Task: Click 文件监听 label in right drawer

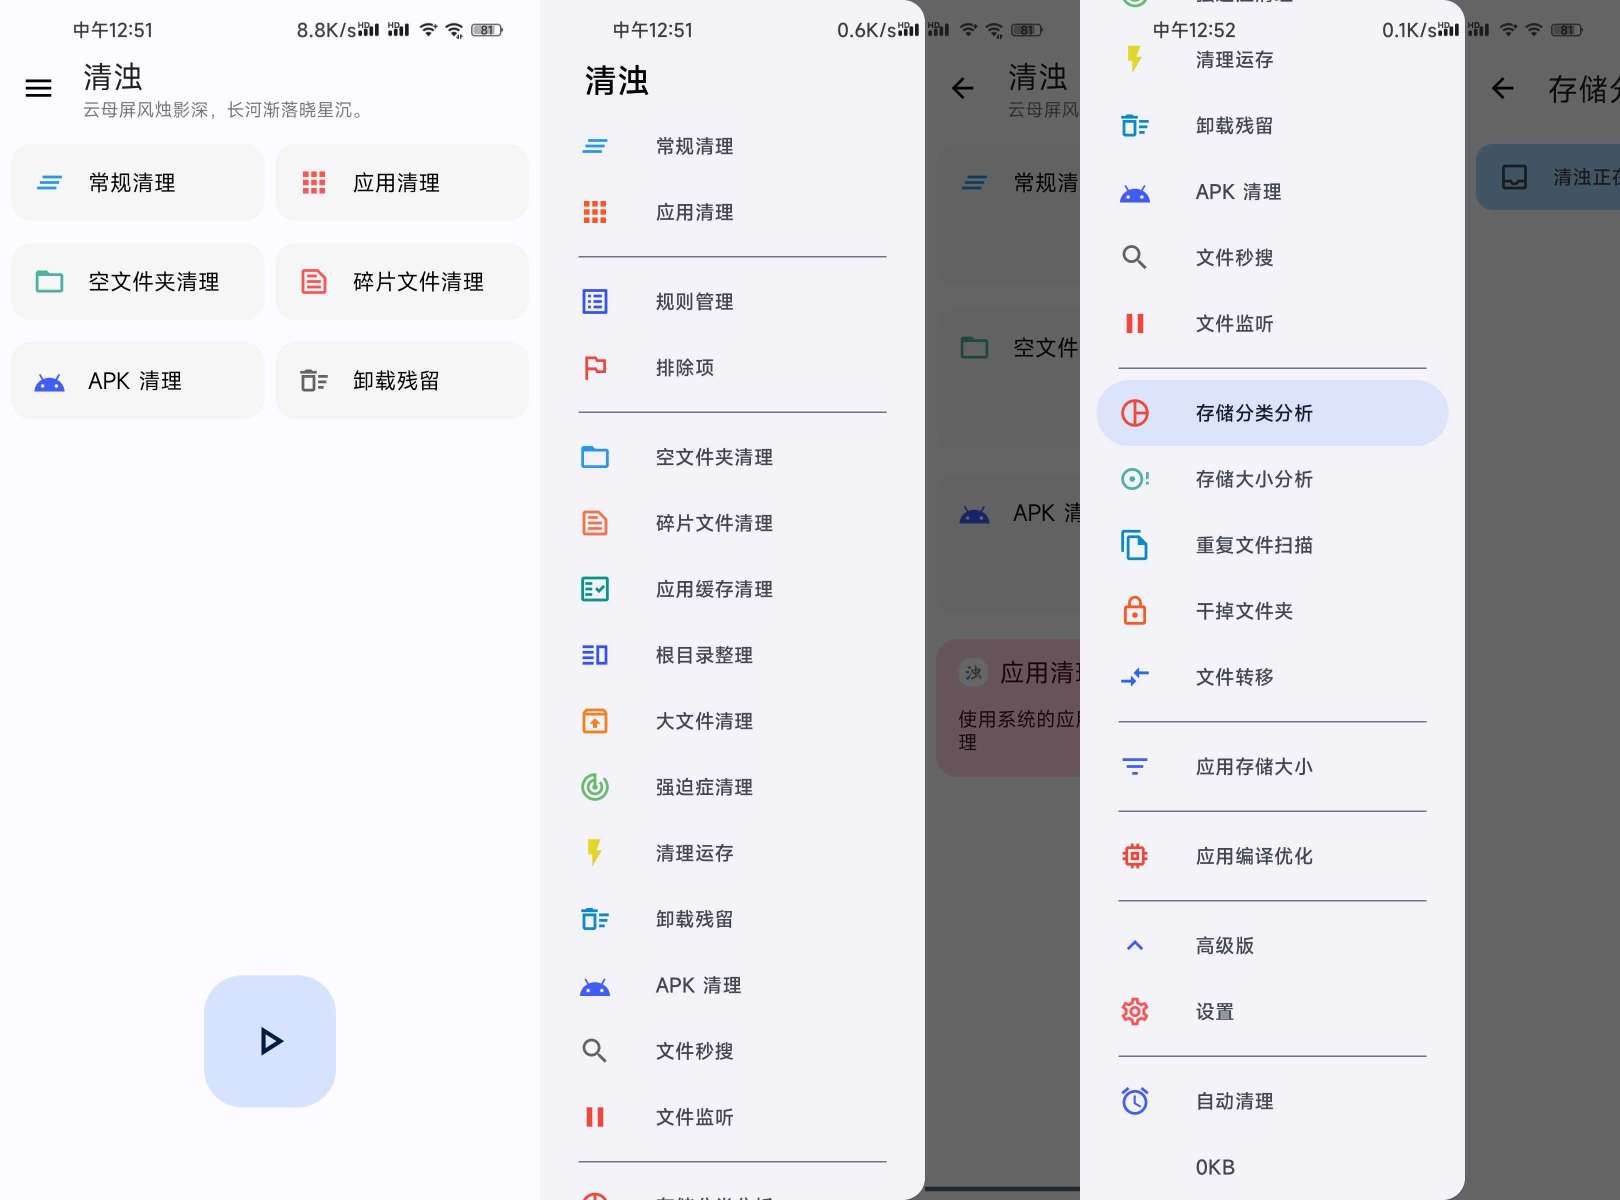Action: (x=1235, y=324)
